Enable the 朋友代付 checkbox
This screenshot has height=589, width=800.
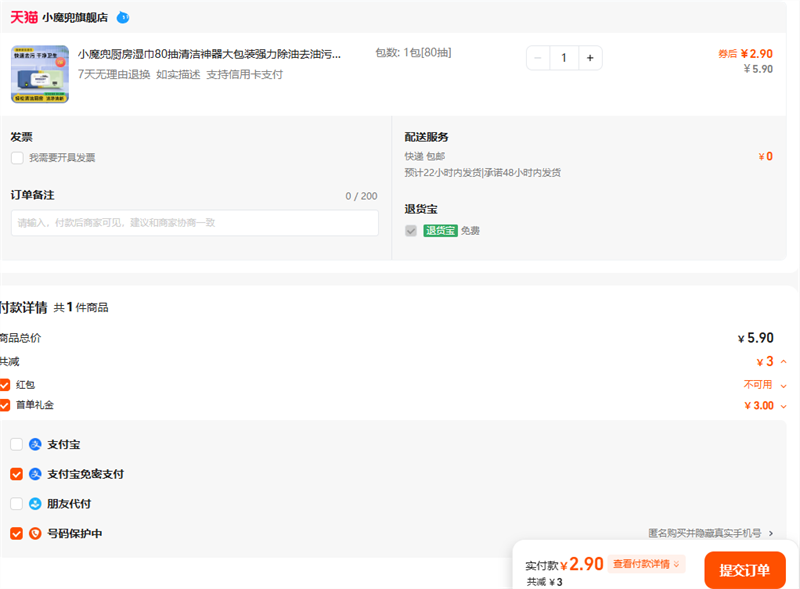[16, 504]
